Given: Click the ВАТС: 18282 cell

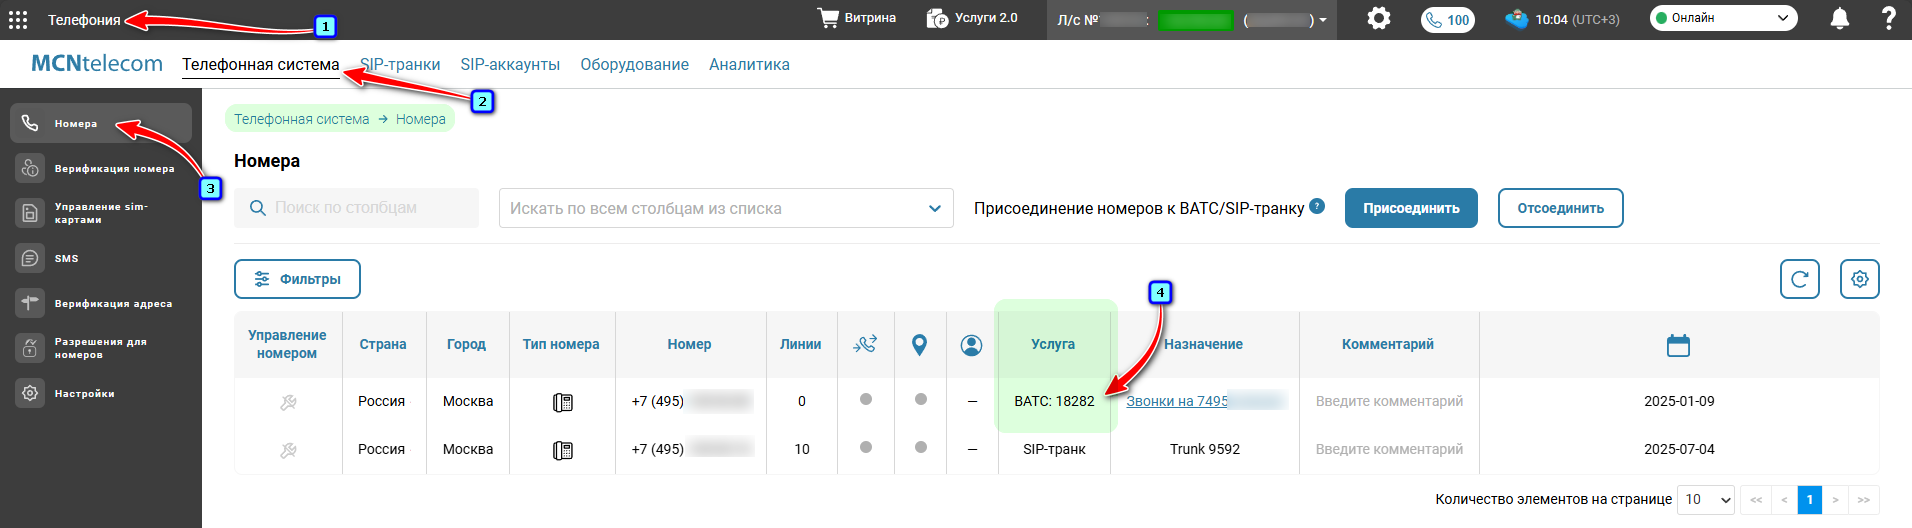Looking at the screenshot, I should point(1054,401).
